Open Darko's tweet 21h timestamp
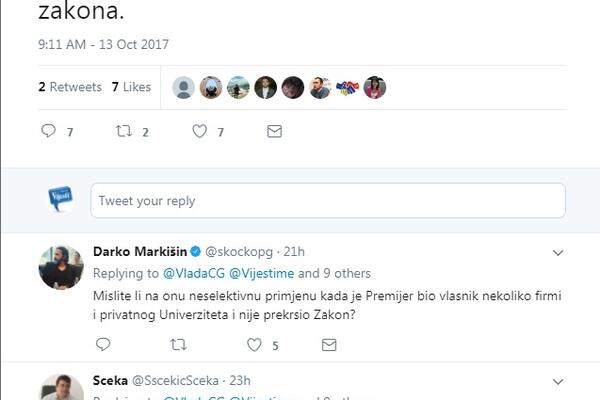Screen dimensions: 600x400 coord(294,251)
